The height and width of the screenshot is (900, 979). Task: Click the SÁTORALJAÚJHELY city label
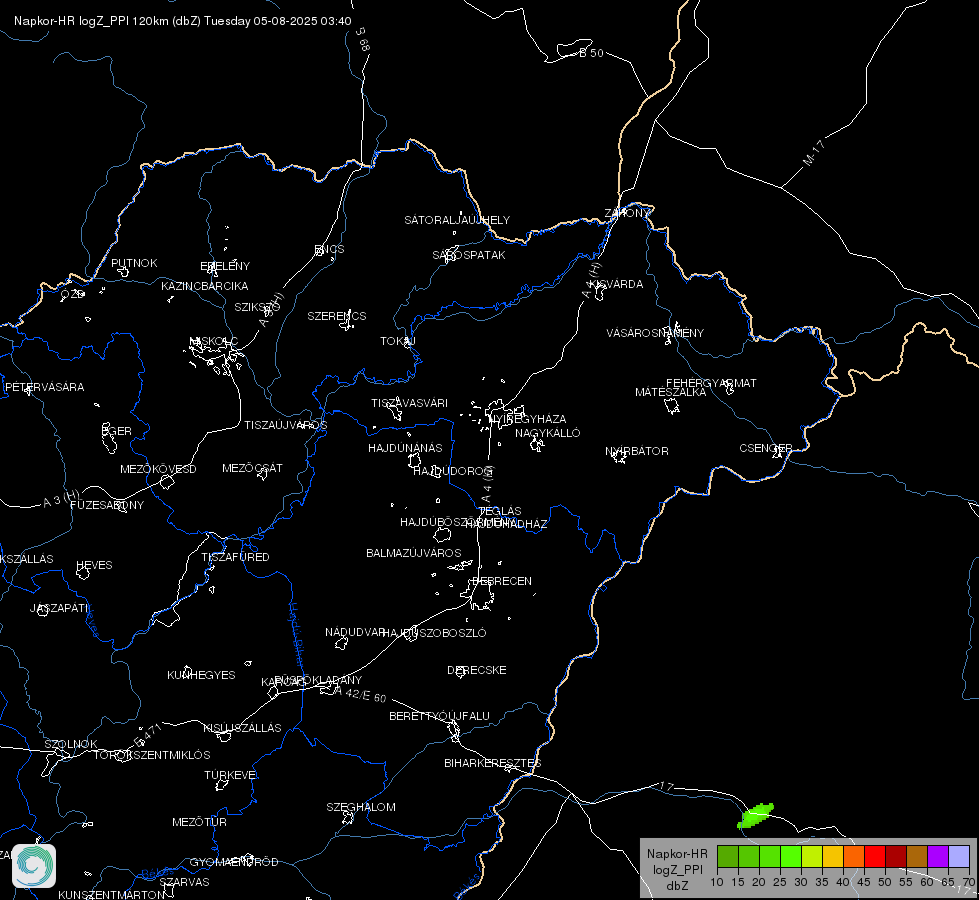457,220
